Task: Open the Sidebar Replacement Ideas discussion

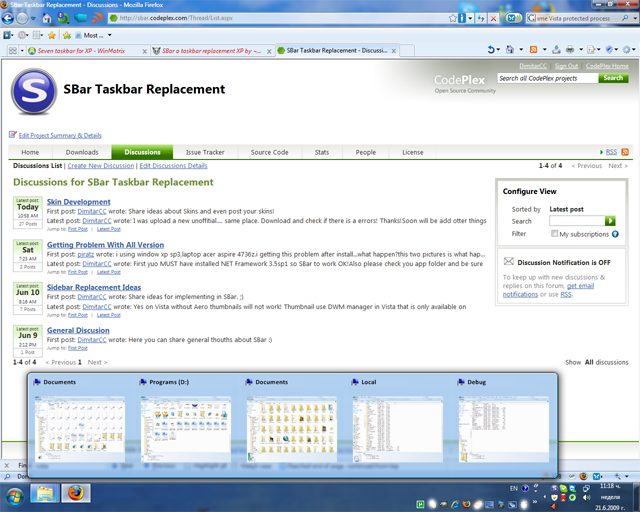Action: pos(94,287)
